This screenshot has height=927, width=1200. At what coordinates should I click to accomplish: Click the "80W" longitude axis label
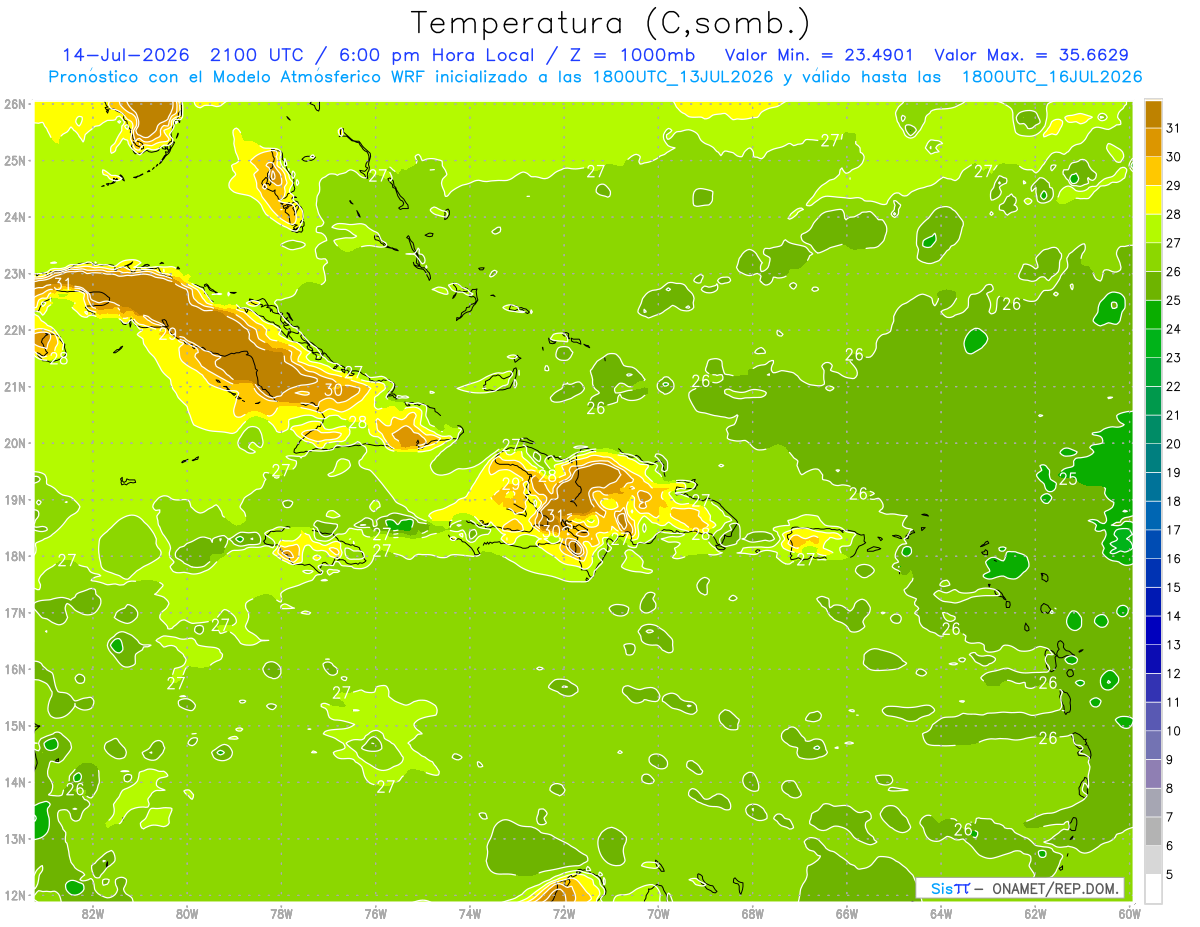[x=186, y=914]
